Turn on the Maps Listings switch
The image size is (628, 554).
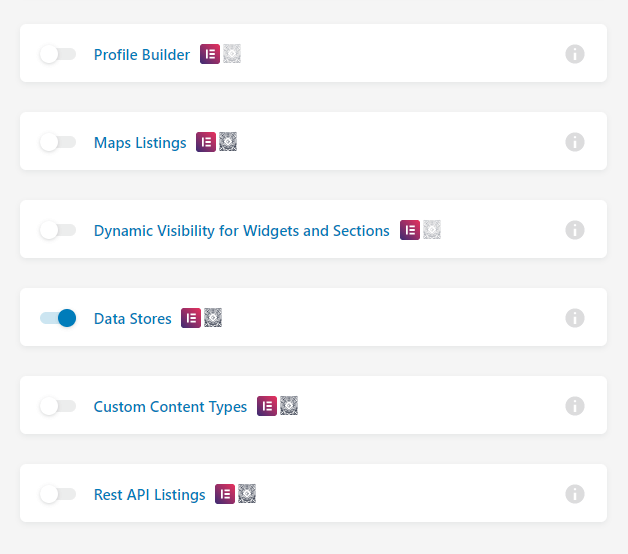tap(58, 142)
